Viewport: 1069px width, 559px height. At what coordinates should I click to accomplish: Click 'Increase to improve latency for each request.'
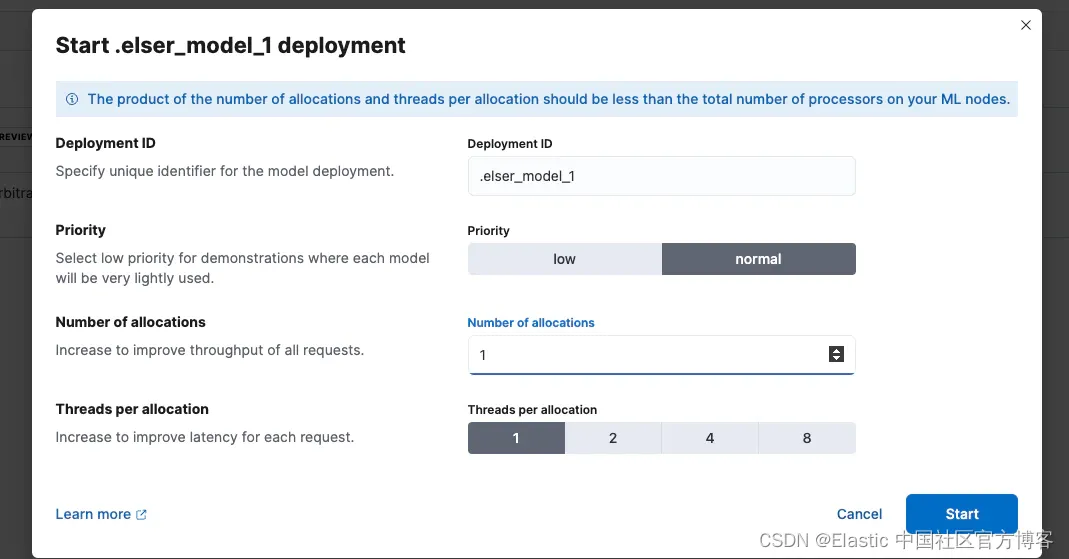point(205,437)
